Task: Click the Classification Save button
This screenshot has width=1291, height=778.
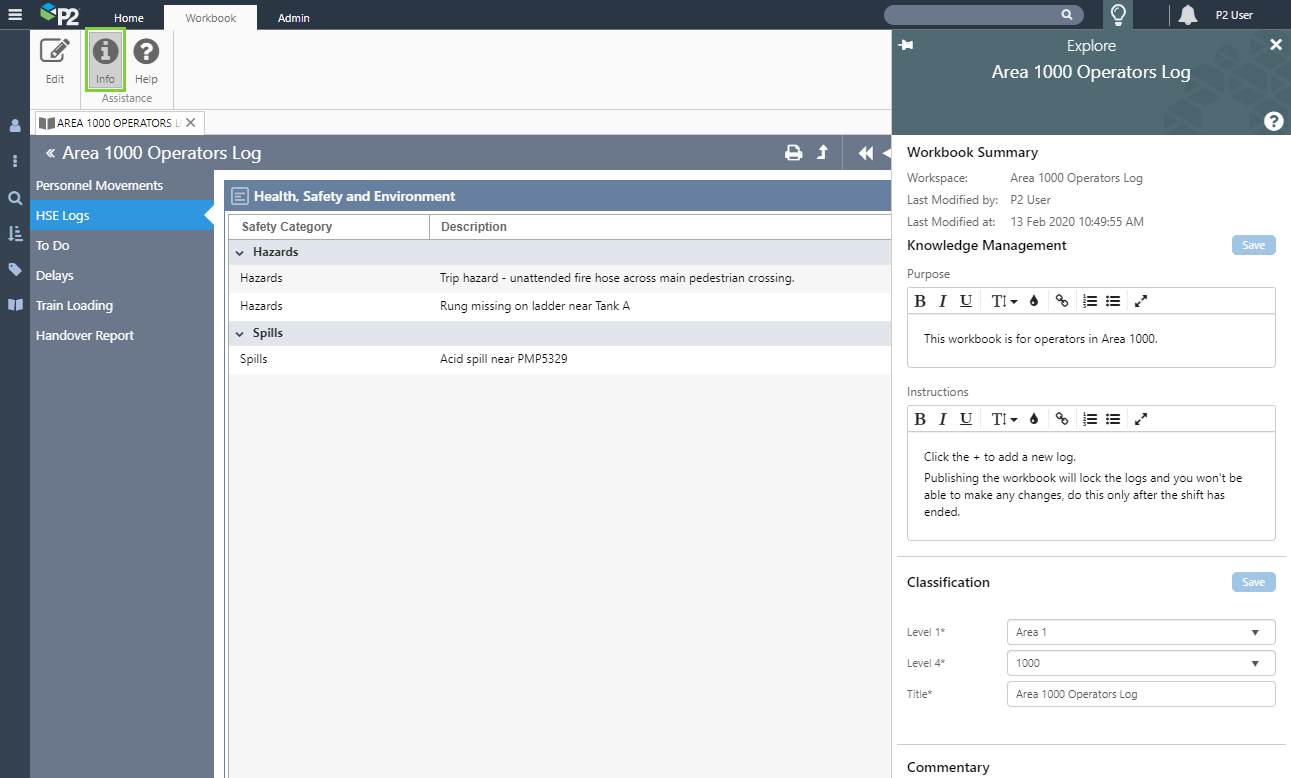Action: point(1253,582)
